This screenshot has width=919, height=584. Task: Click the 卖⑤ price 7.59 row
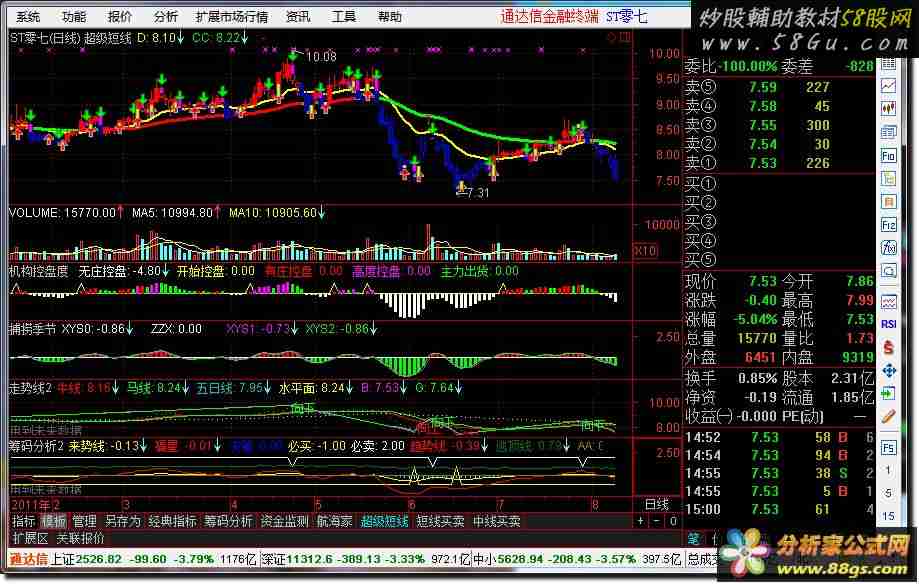(x=779, y=87)
